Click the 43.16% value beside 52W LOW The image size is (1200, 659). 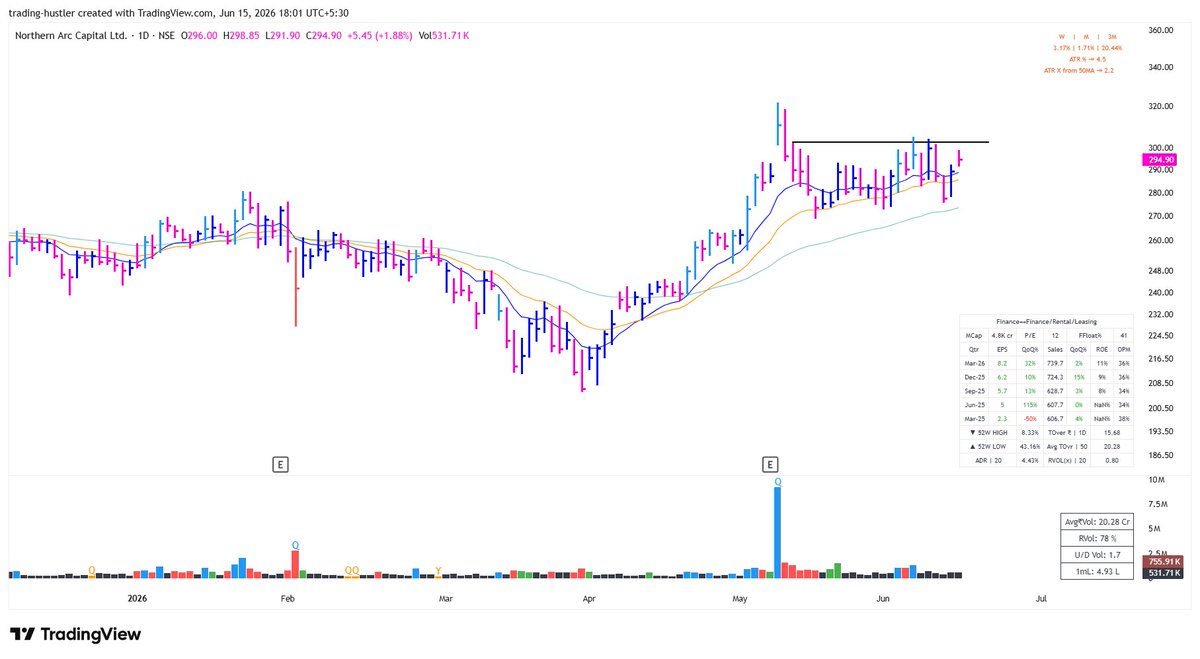pyautogui.click(x=1030, y=446)
